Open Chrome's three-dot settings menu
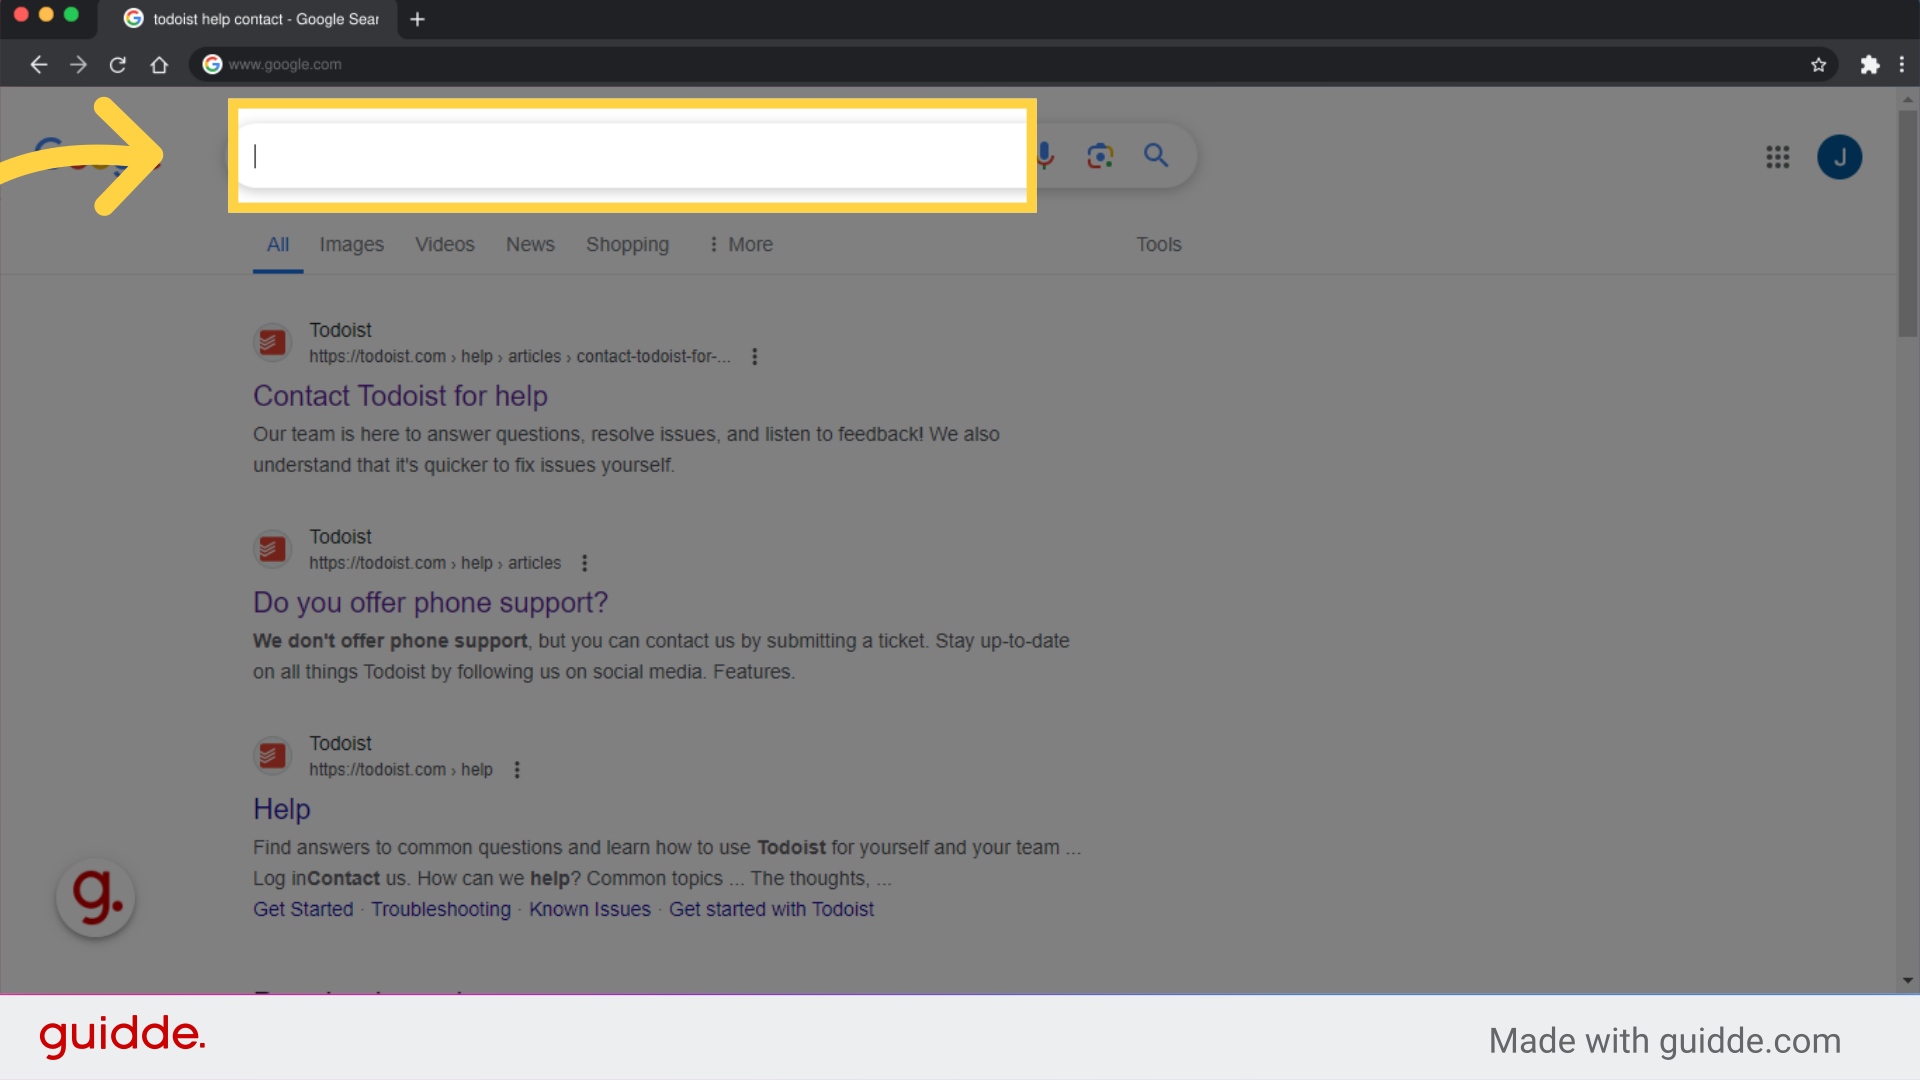This screenshot has width=1920, height=1080. point(1904,64)
